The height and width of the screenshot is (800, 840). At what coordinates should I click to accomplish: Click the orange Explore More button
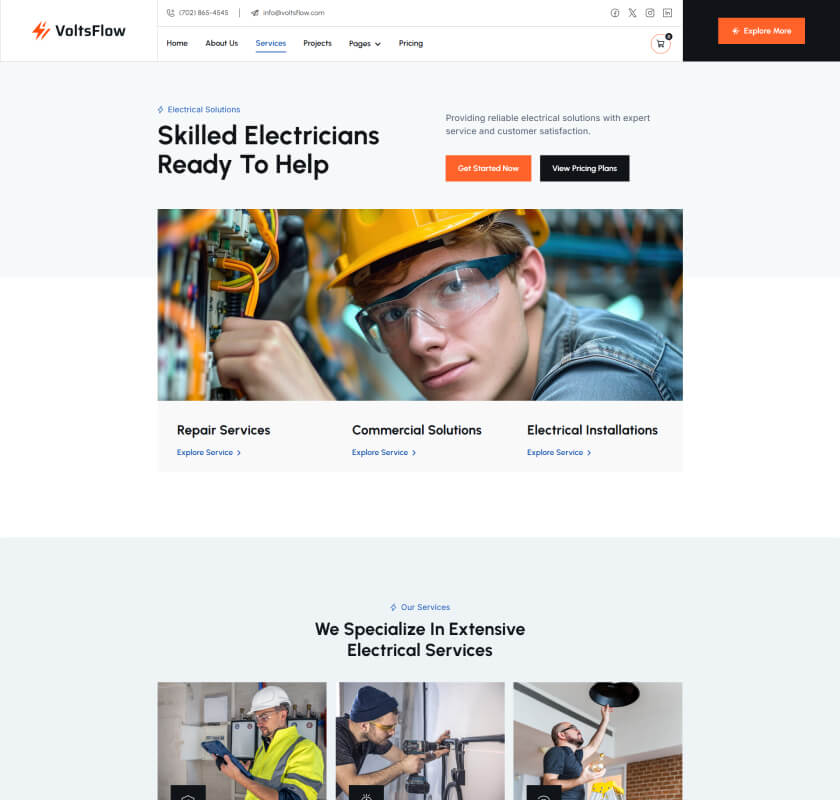point(761,31)
